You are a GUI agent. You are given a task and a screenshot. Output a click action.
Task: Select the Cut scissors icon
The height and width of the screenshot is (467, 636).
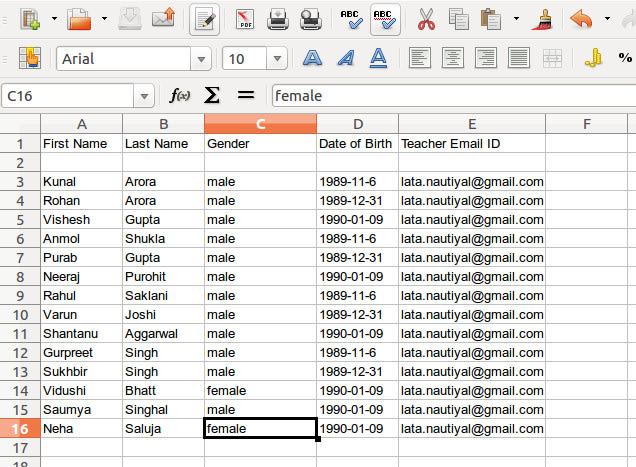point(427,19)
